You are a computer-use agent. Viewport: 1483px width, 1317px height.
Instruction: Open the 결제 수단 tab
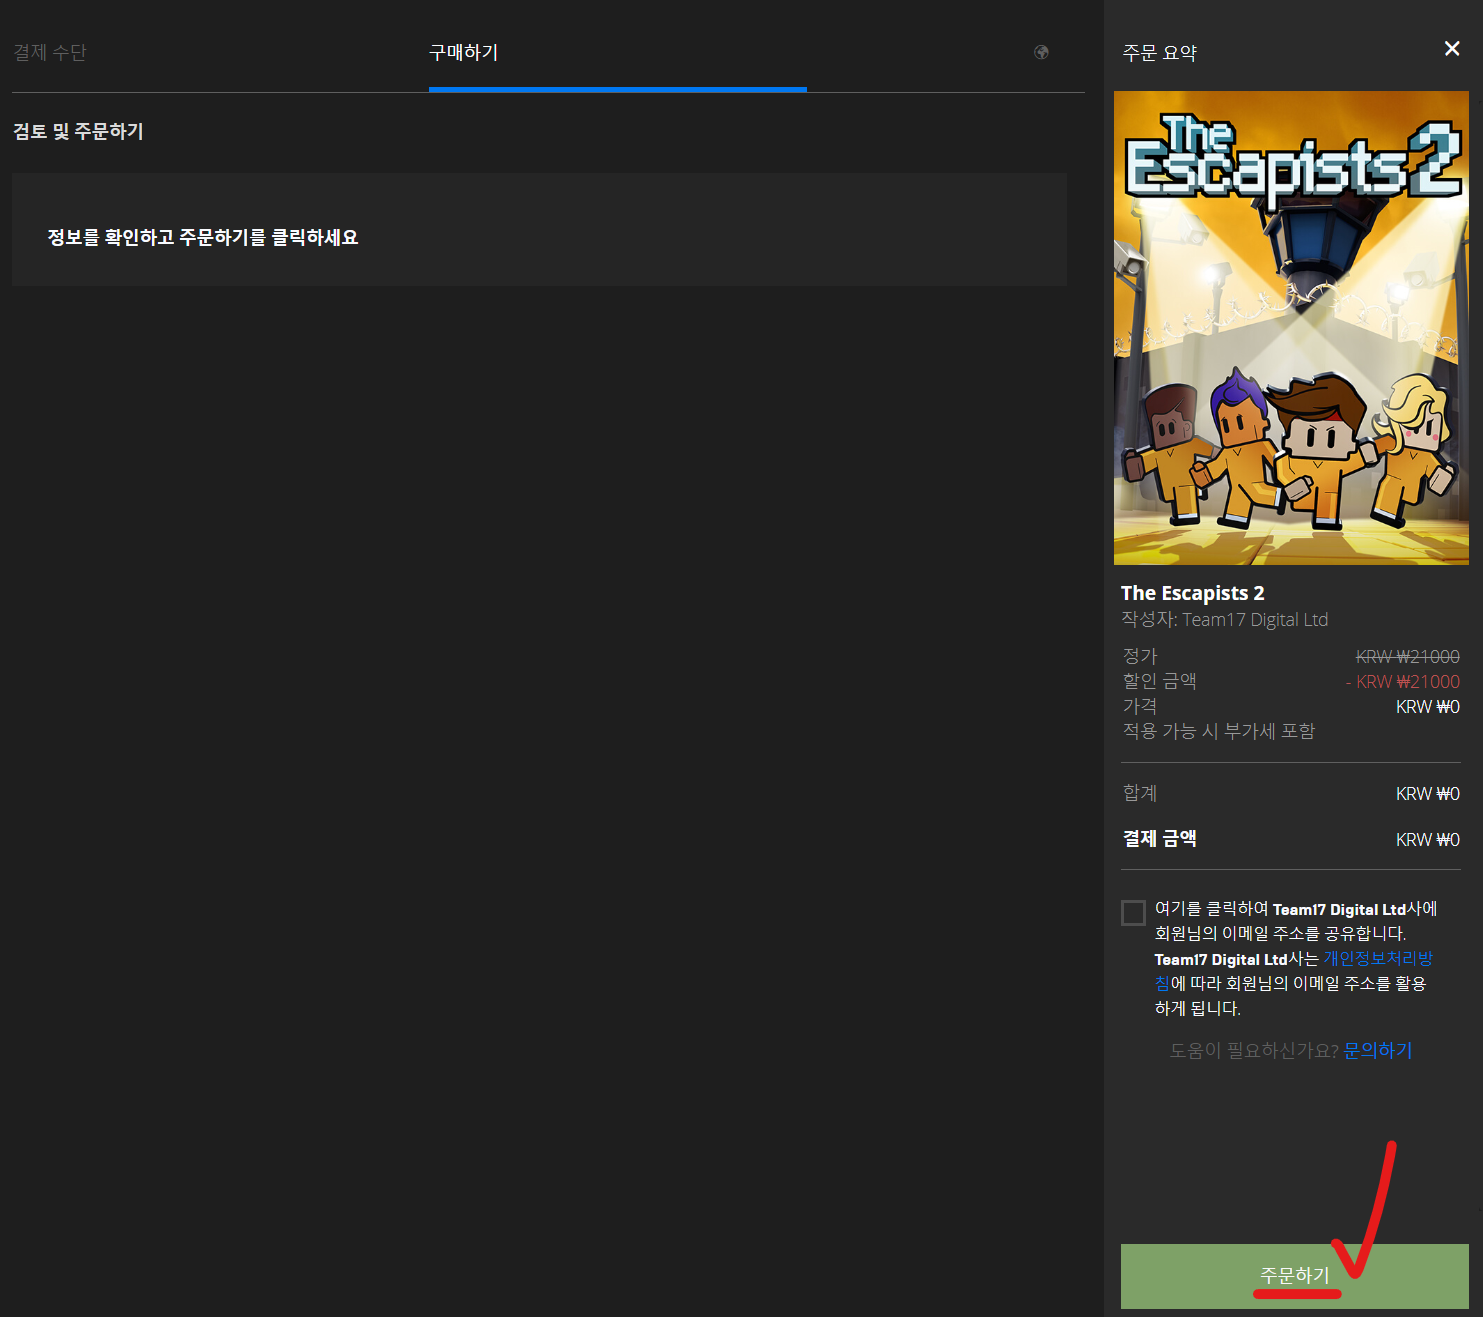click(x=50, y=52)
